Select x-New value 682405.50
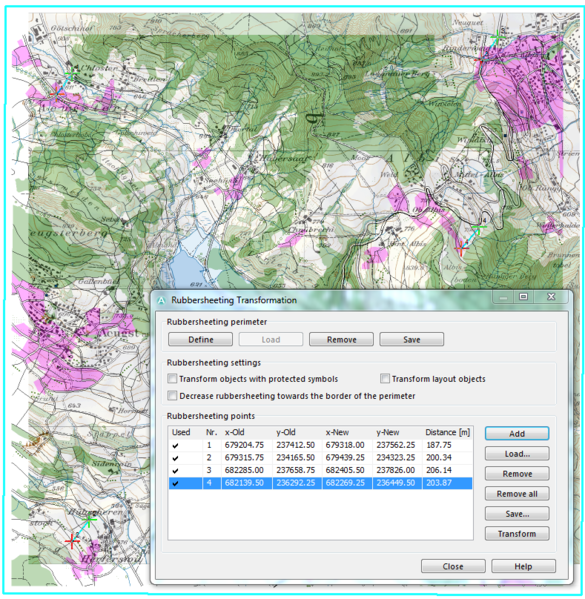The height and width of the screenshot is (599, 585). [345, 470]
